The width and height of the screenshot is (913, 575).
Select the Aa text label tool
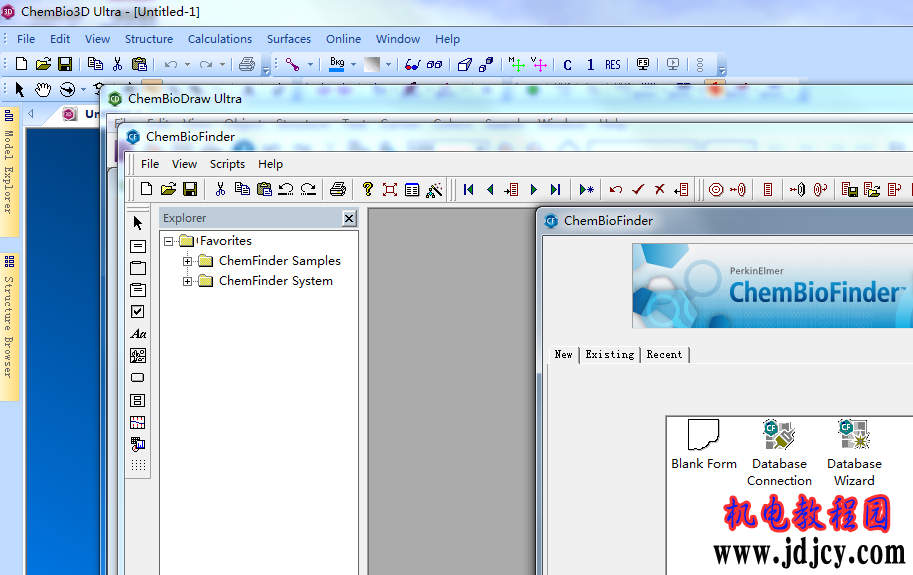[x=138, y=333]
